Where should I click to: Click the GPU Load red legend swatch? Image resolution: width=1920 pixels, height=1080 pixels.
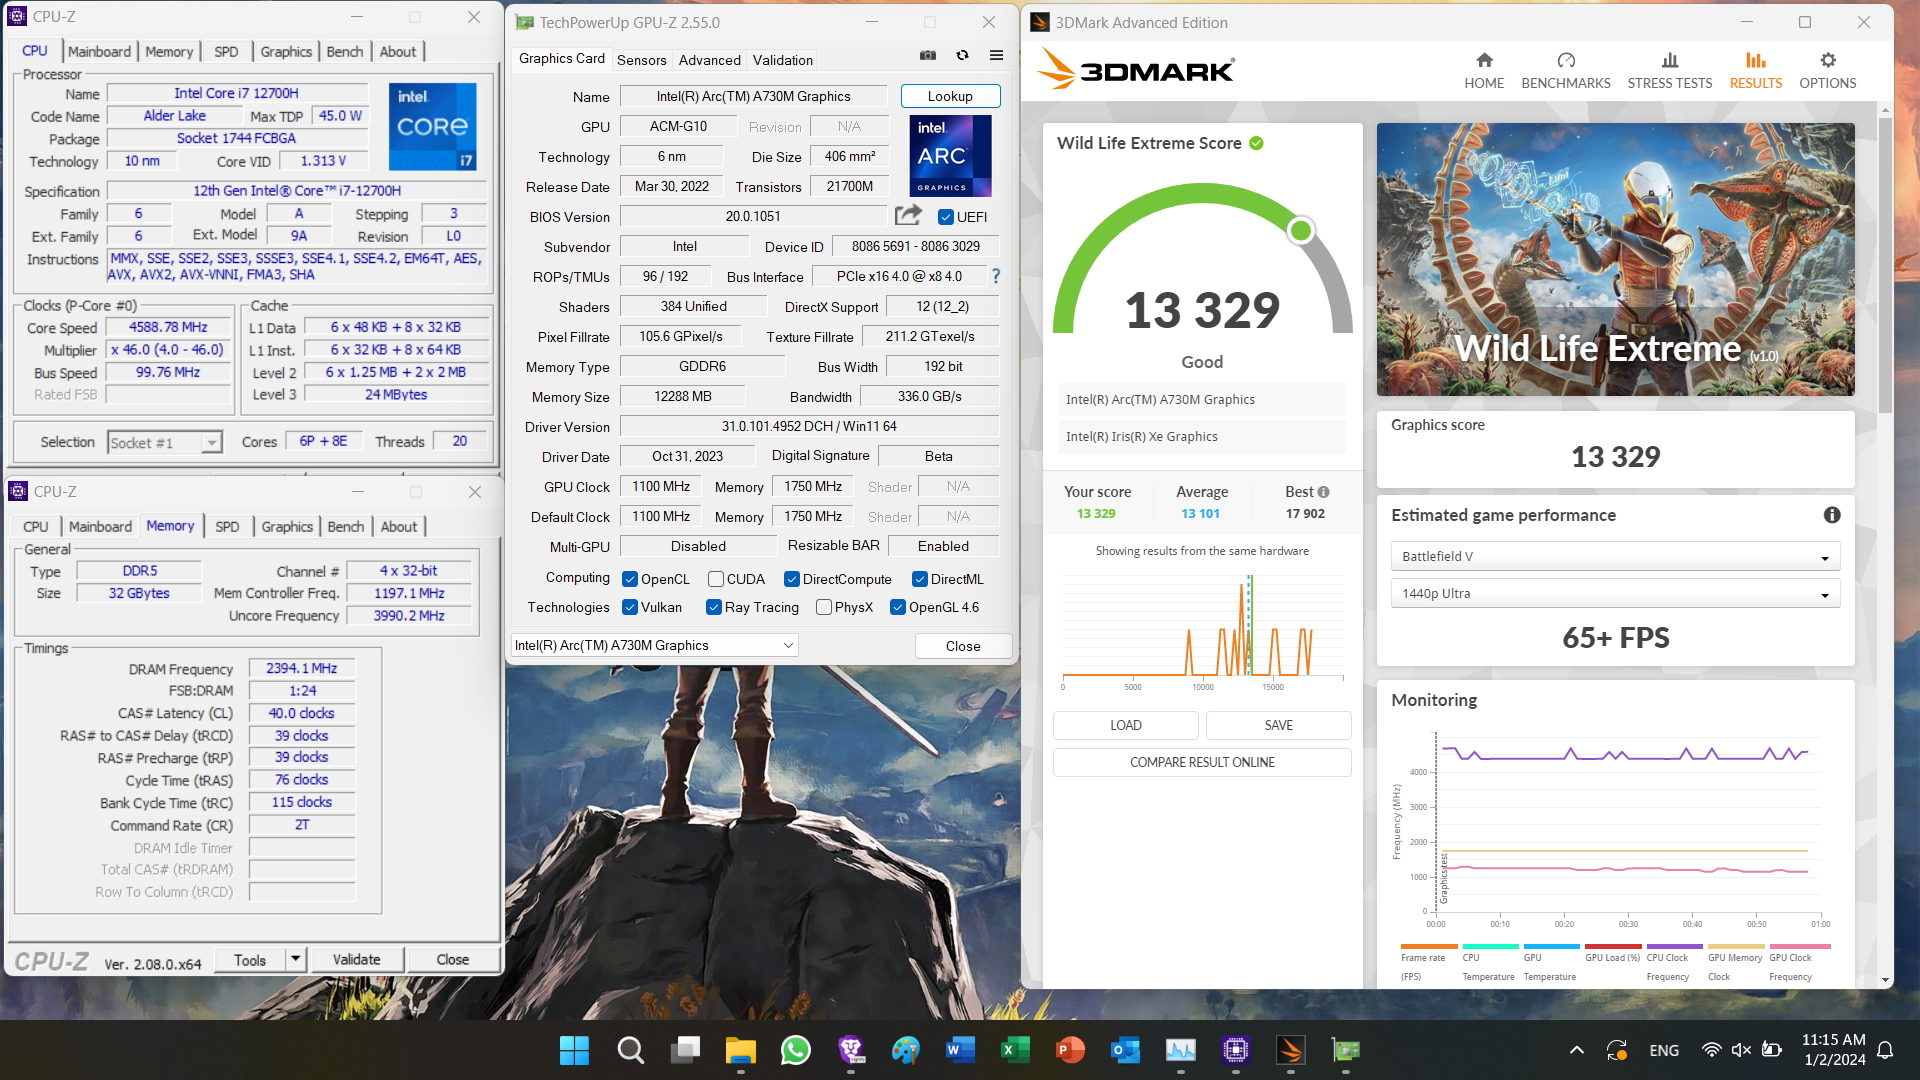pos(1613,946)
